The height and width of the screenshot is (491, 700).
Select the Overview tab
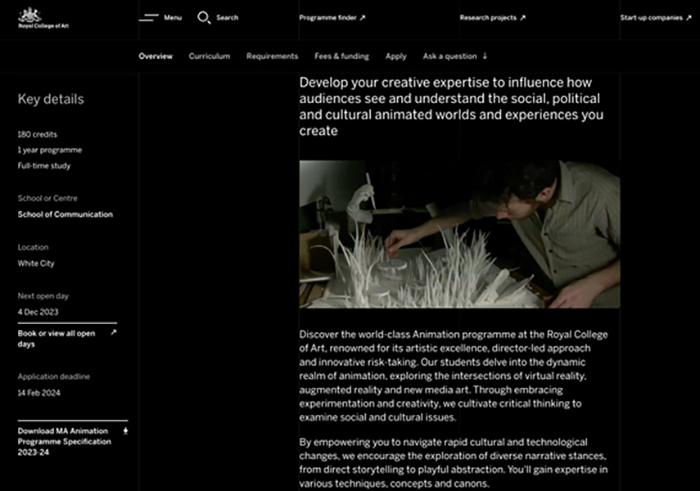[155, 56]
